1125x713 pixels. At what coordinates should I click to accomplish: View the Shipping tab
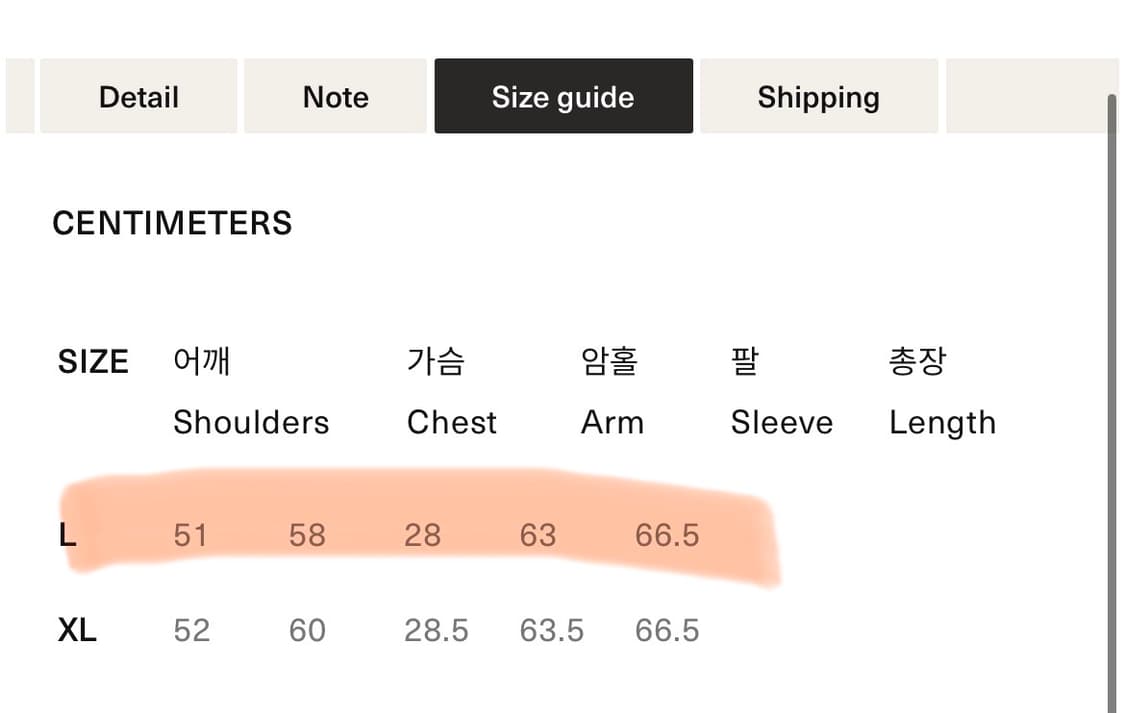819,96
